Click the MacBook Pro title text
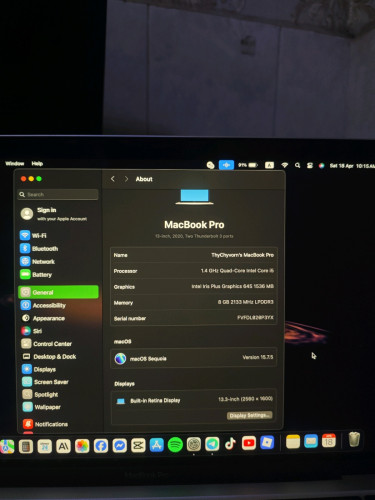 [x=194, y=225]
